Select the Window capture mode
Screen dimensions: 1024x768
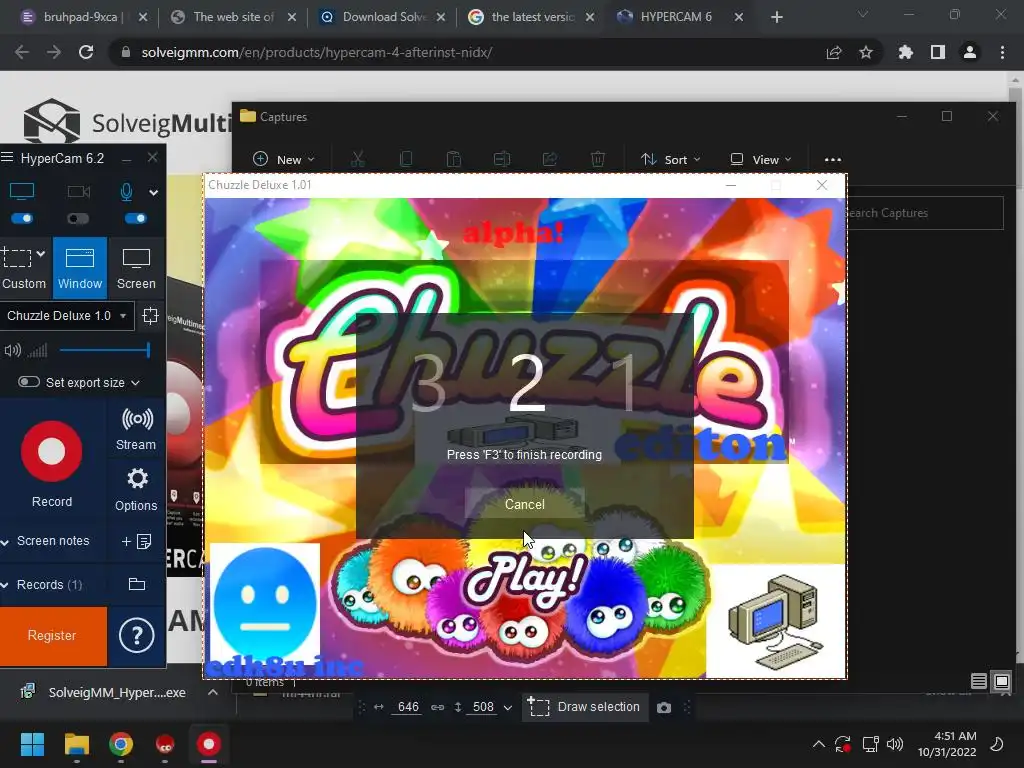point(80,268)
